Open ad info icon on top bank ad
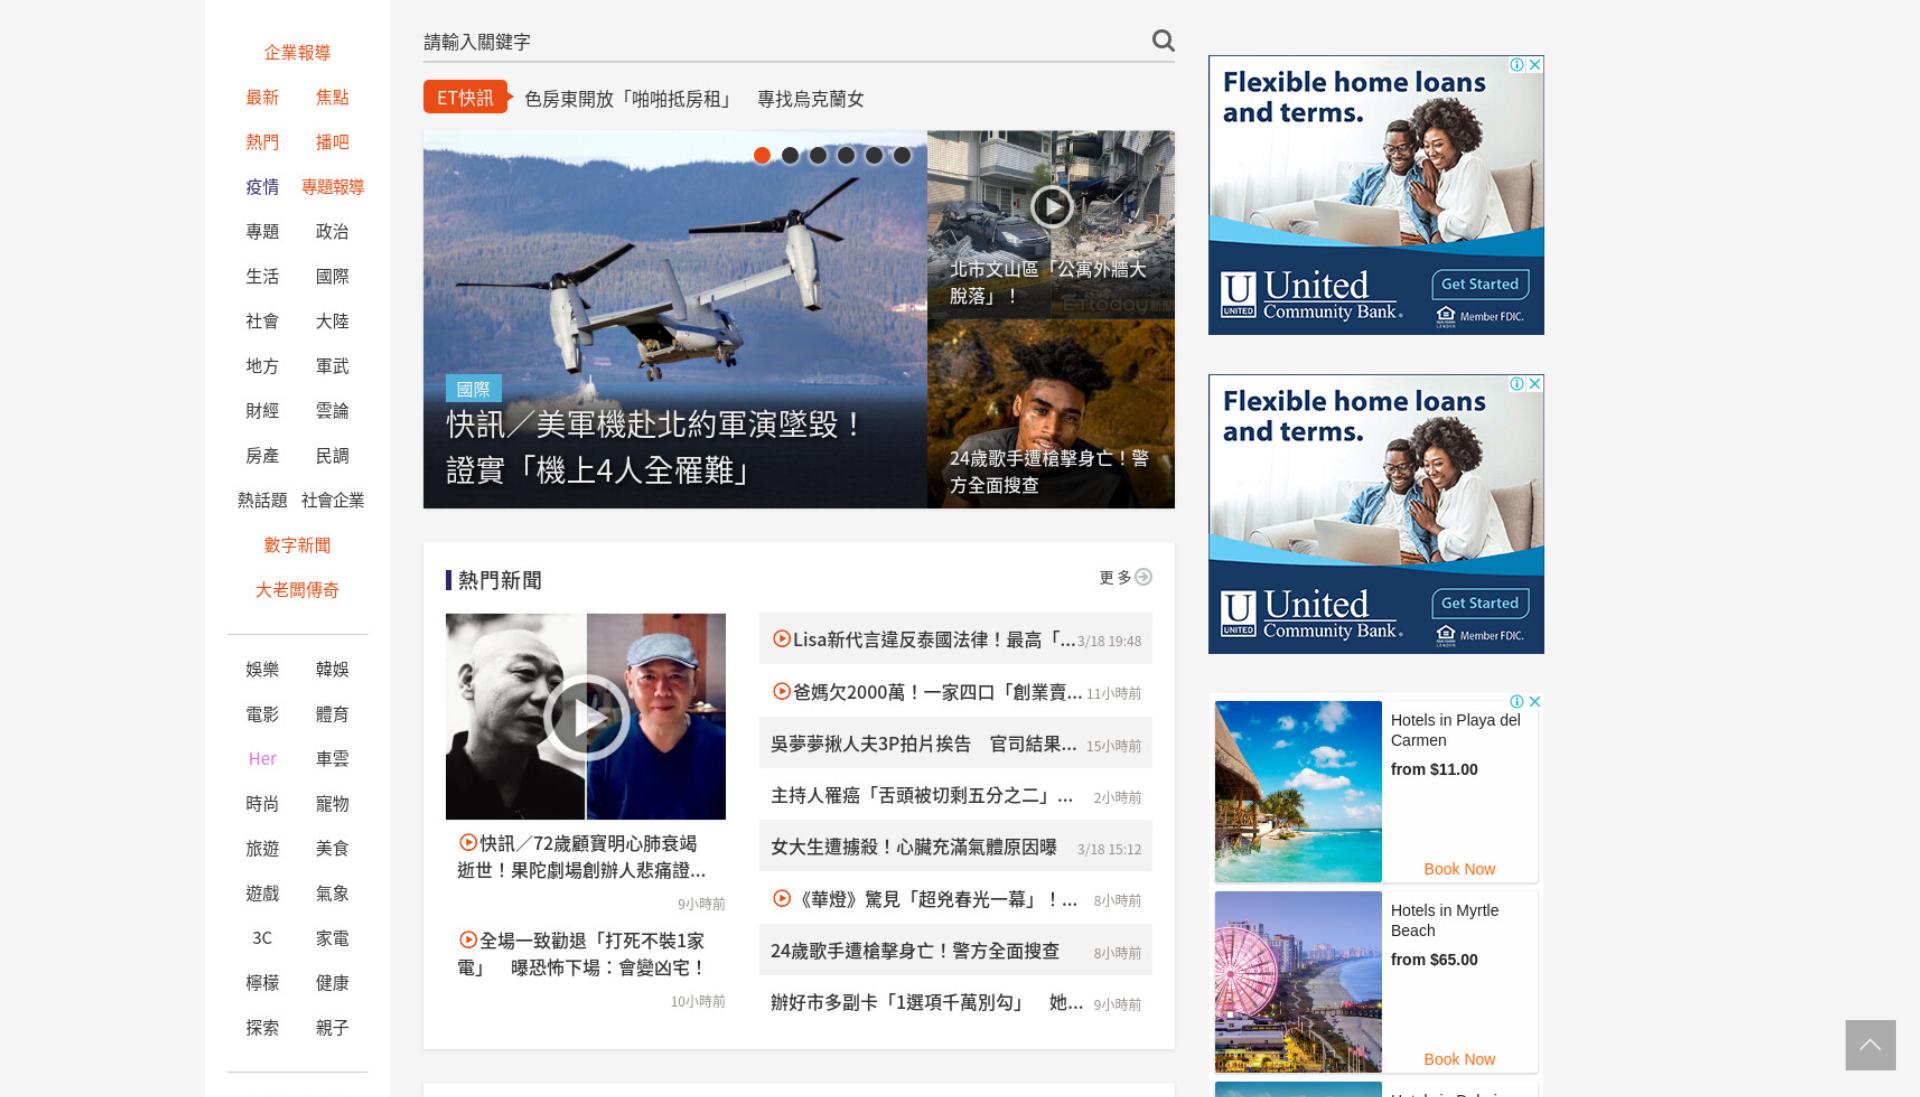 (x=1517, y=65)
